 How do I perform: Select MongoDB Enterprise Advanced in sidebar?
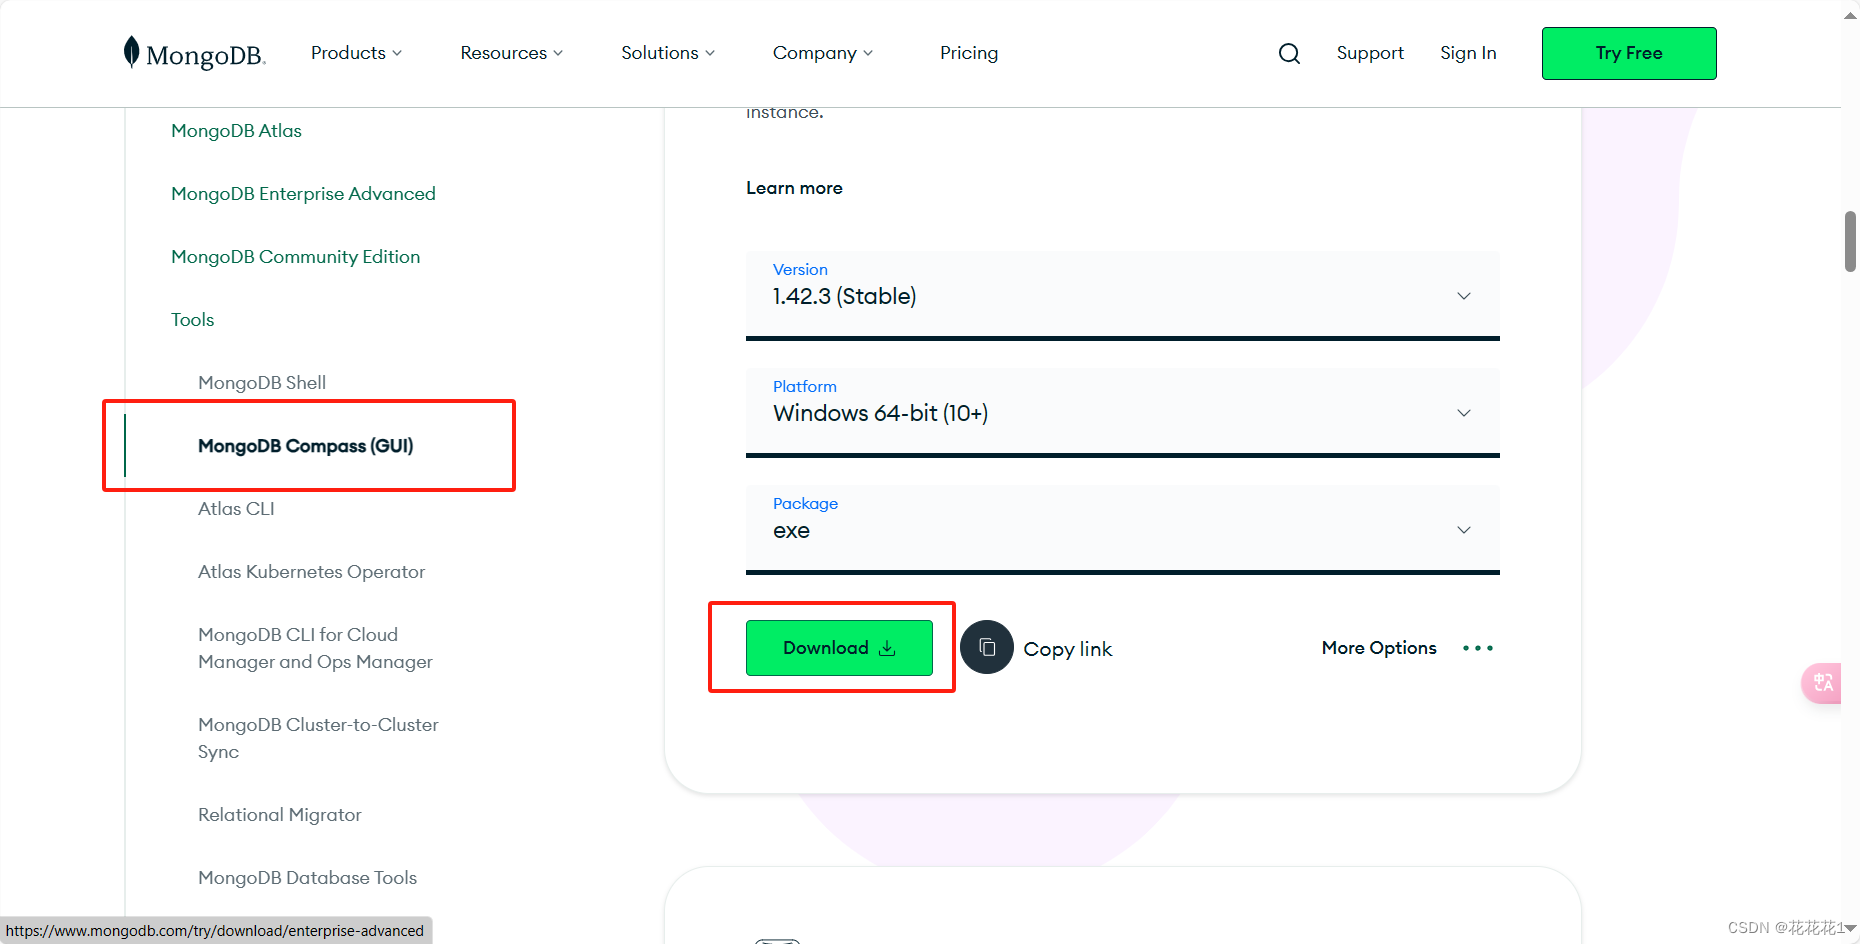click(303, 194)
